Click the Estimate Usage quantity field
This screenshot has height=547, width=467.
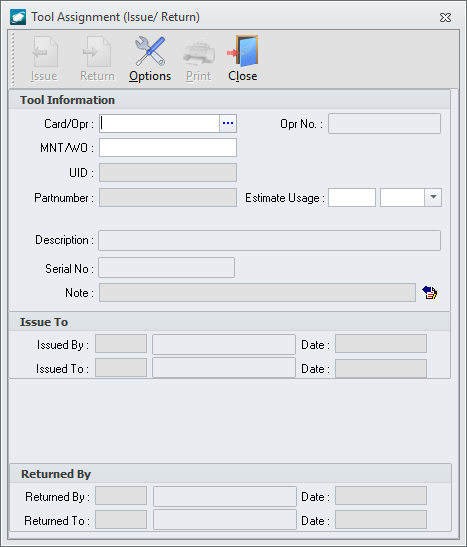click(x=352, y=197)
